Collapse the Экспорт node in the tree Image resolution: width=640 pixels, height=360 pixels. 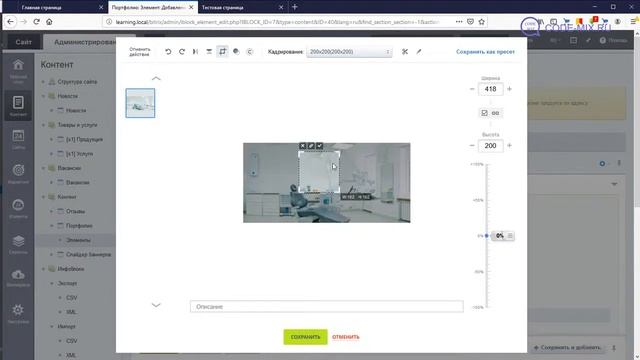tap(52, 283)
